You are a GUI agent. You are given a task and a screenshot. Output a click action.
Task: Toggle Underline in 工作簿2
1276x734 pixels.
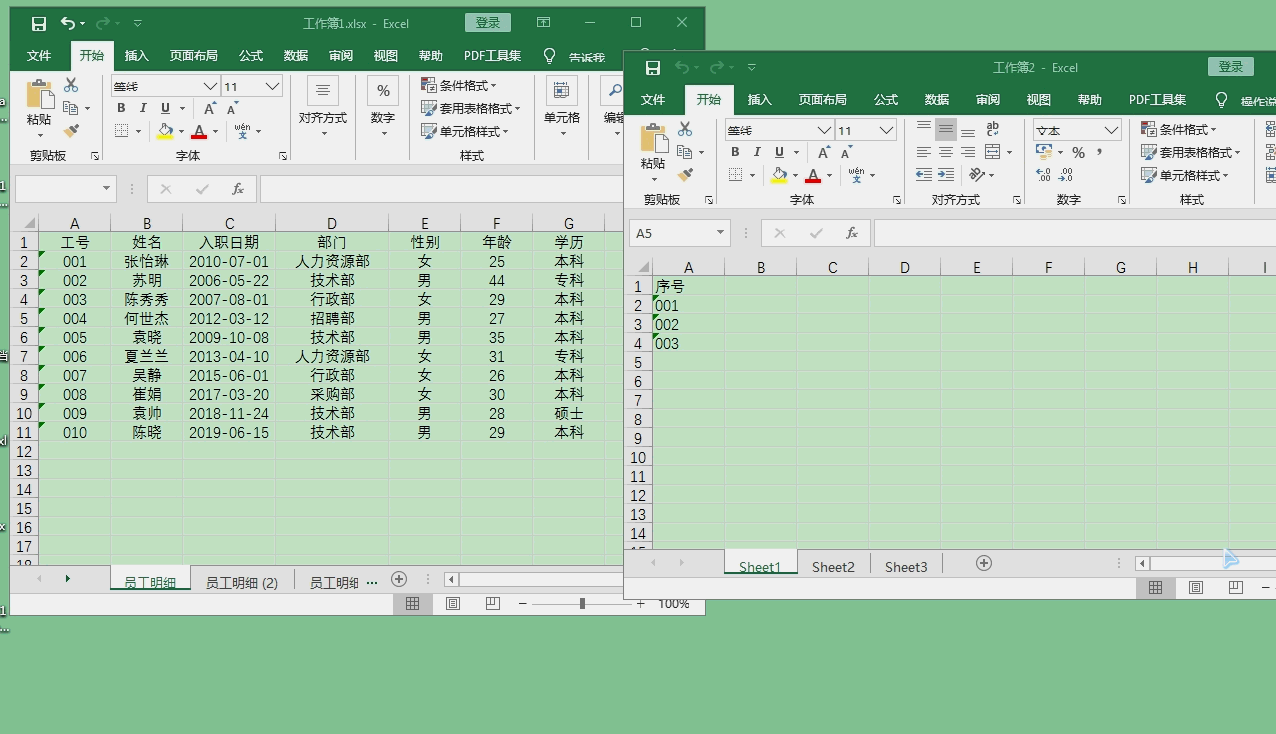779,152
